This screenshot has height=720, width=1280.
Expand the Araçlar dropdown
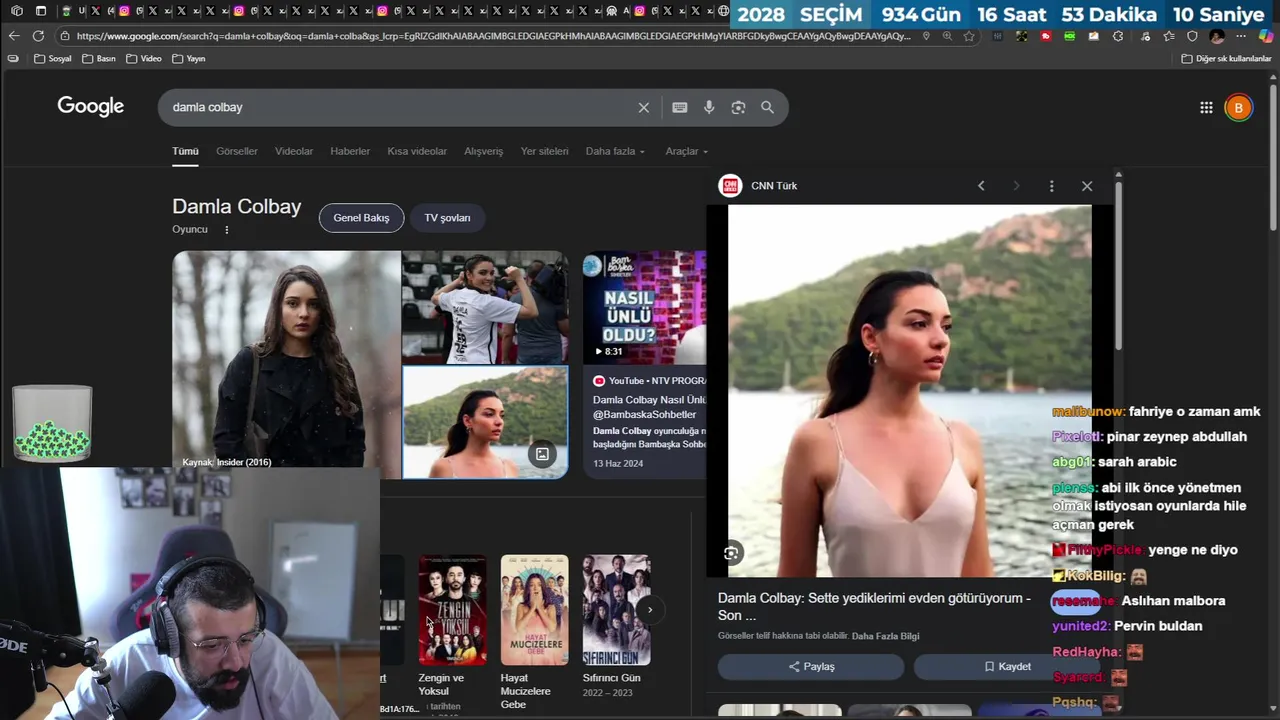click(687, 151)
